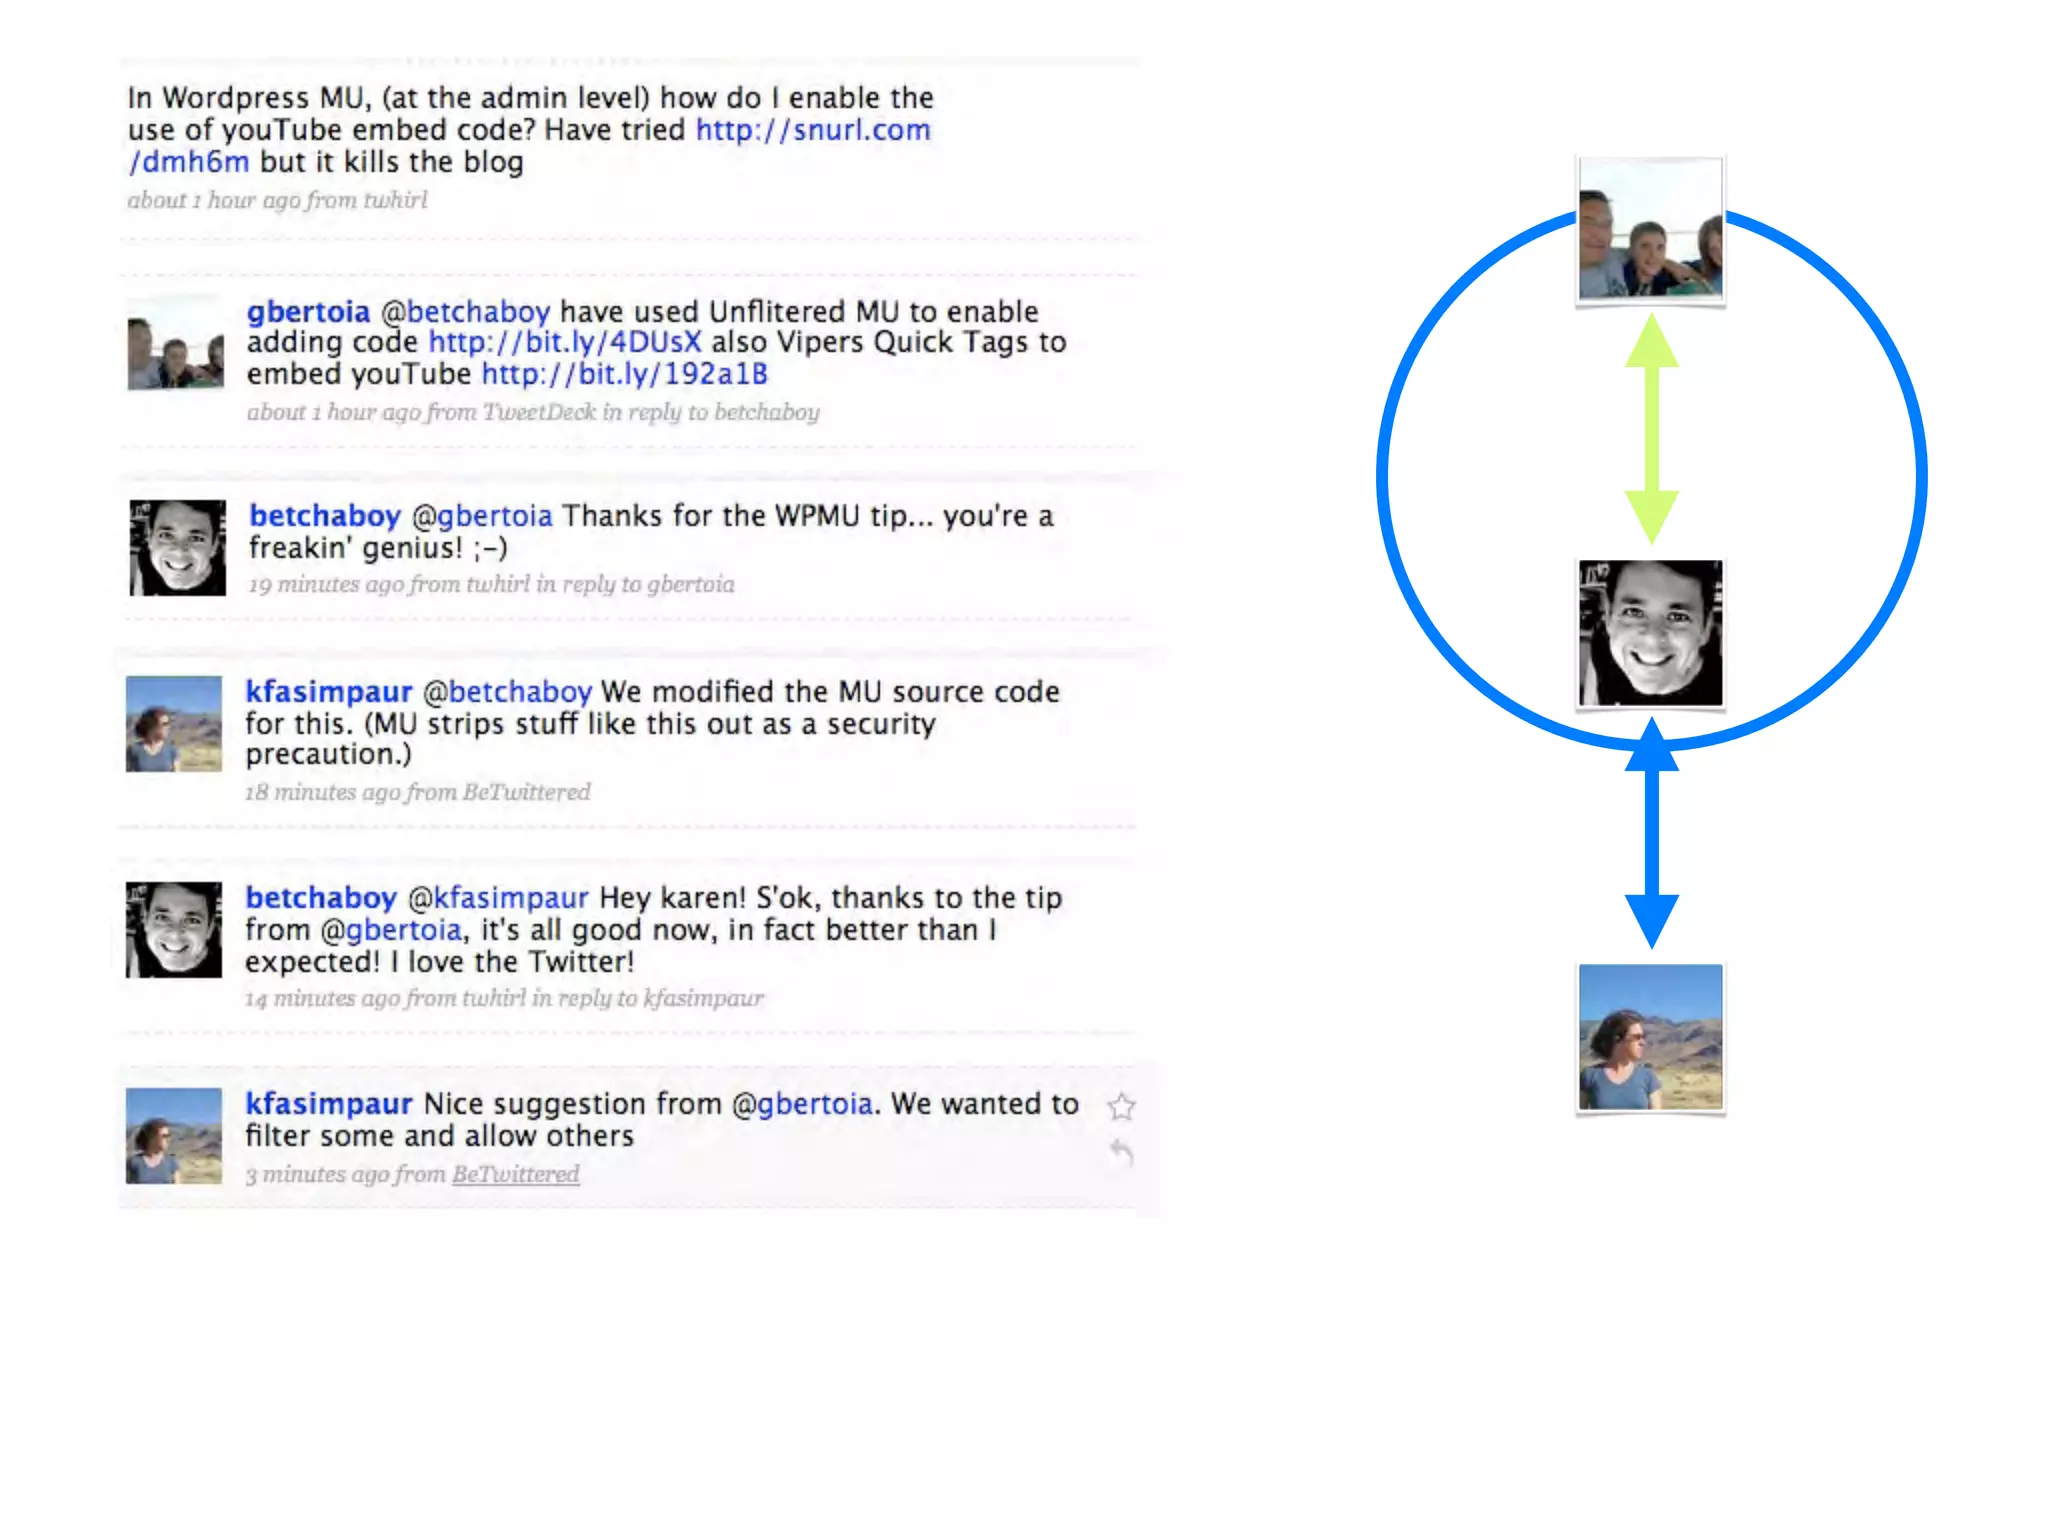The image size is (2048, 1536).
Task: Click @gbertoia mention in last tweet
Action: [802, 1104]
